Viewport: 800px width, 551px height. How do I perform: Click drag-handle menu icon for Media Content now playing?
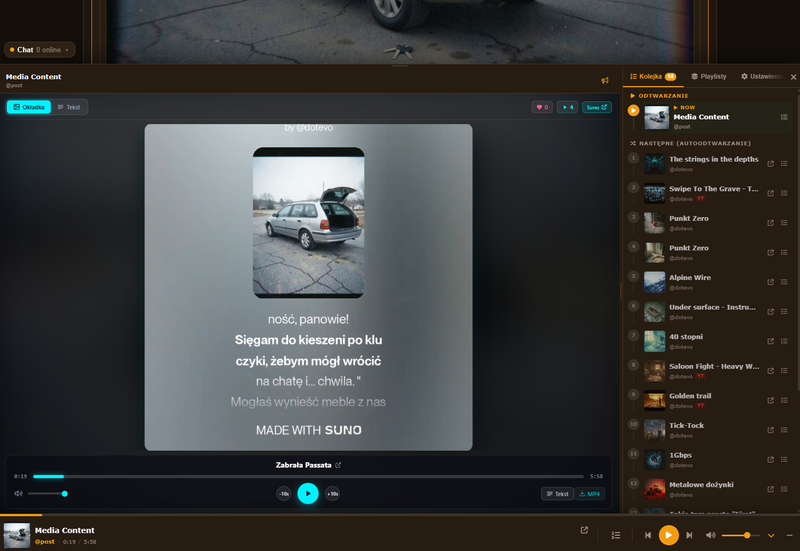click(x=784, y=117)
